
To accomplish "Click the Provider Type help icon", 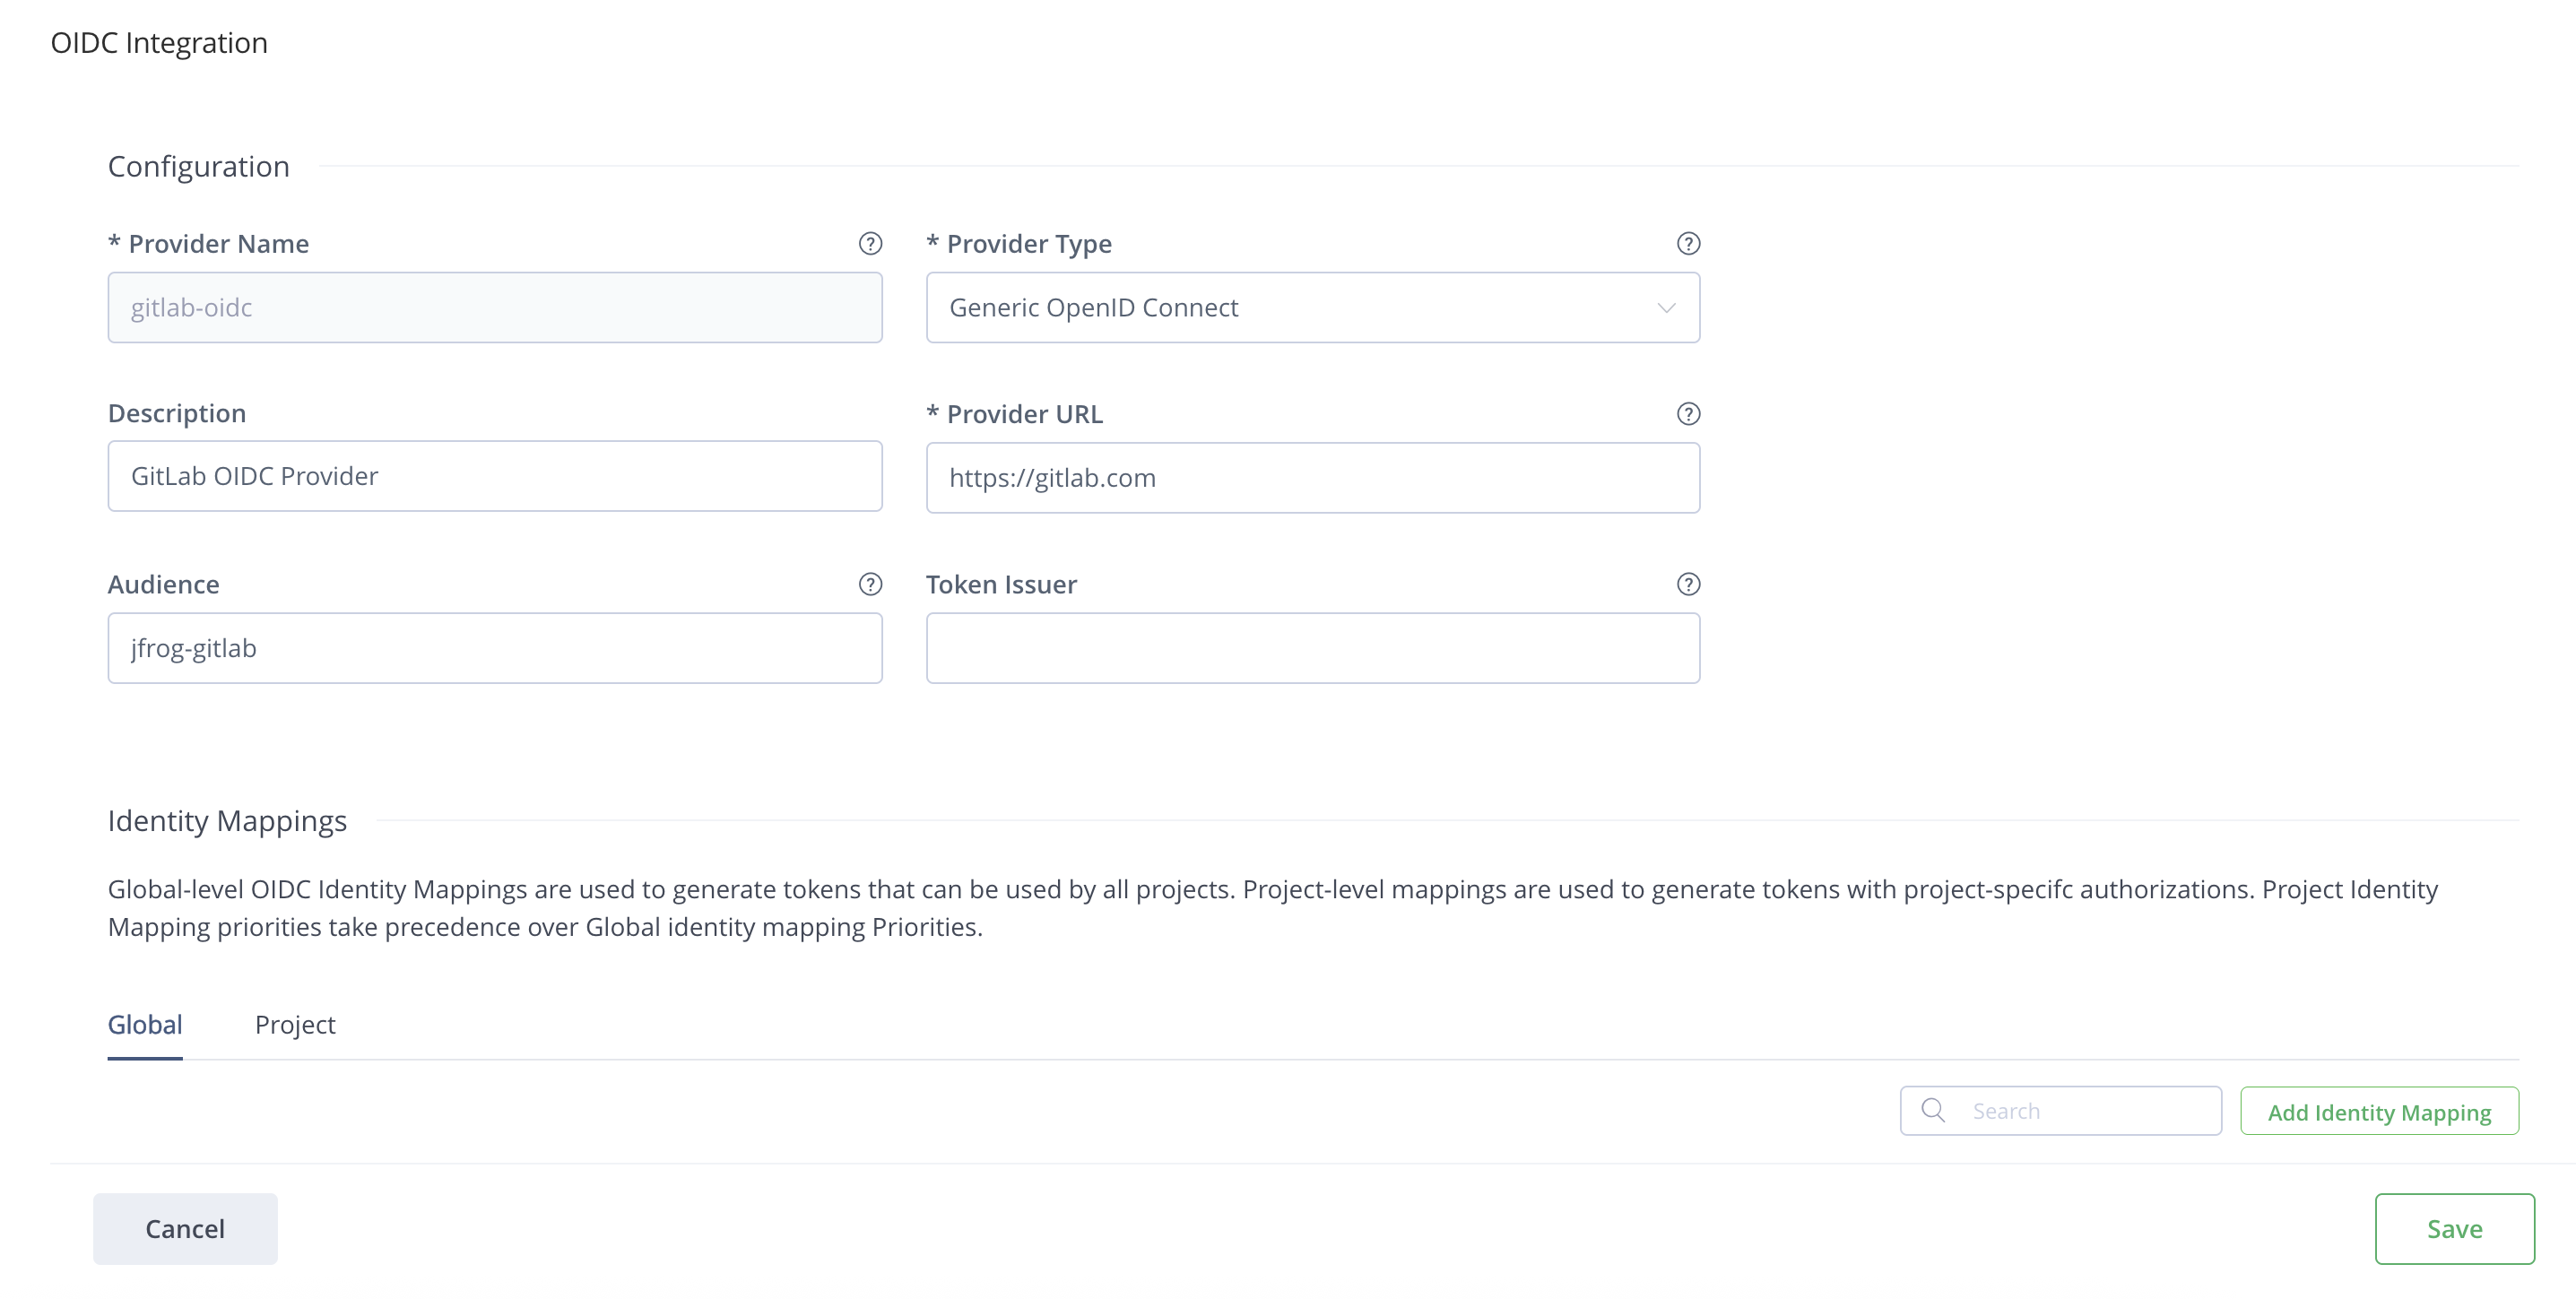I will click(1688, 244).
